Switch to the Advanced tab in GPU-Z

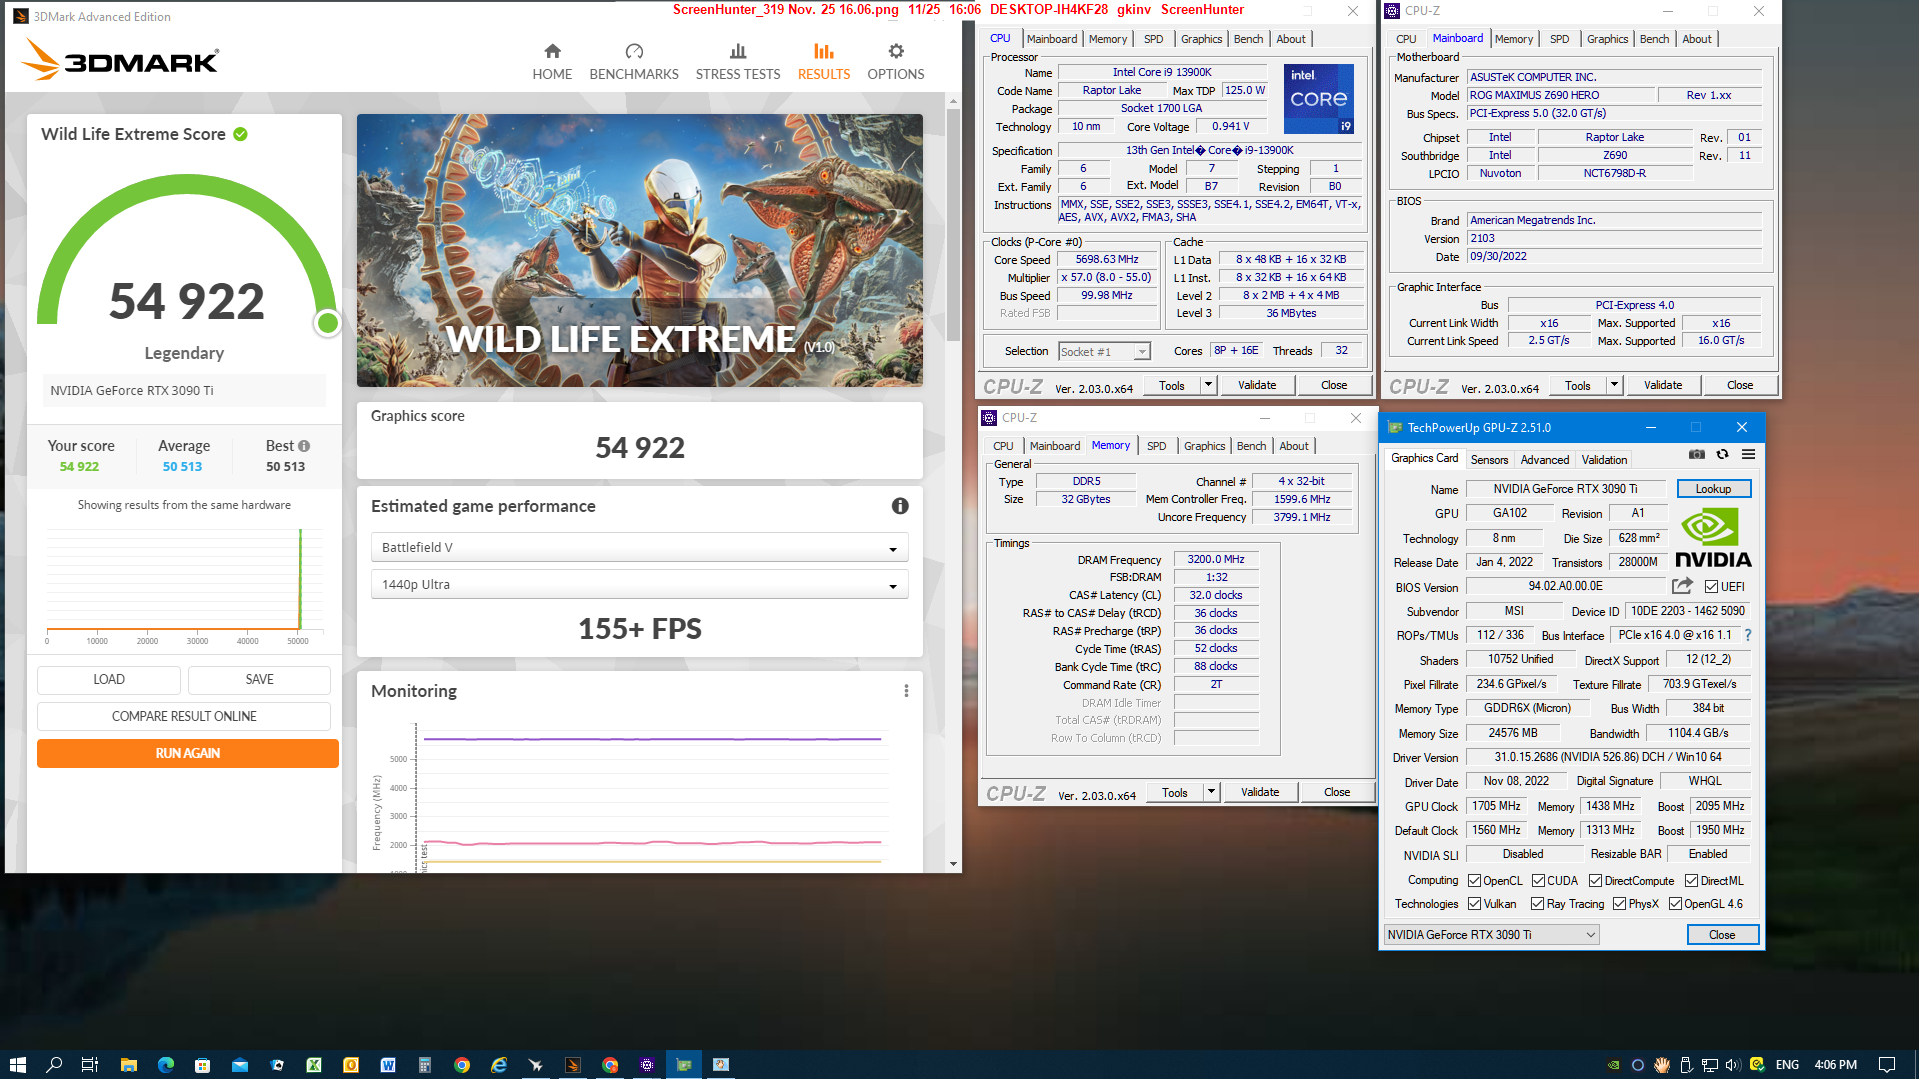[x=1544, y=460]
